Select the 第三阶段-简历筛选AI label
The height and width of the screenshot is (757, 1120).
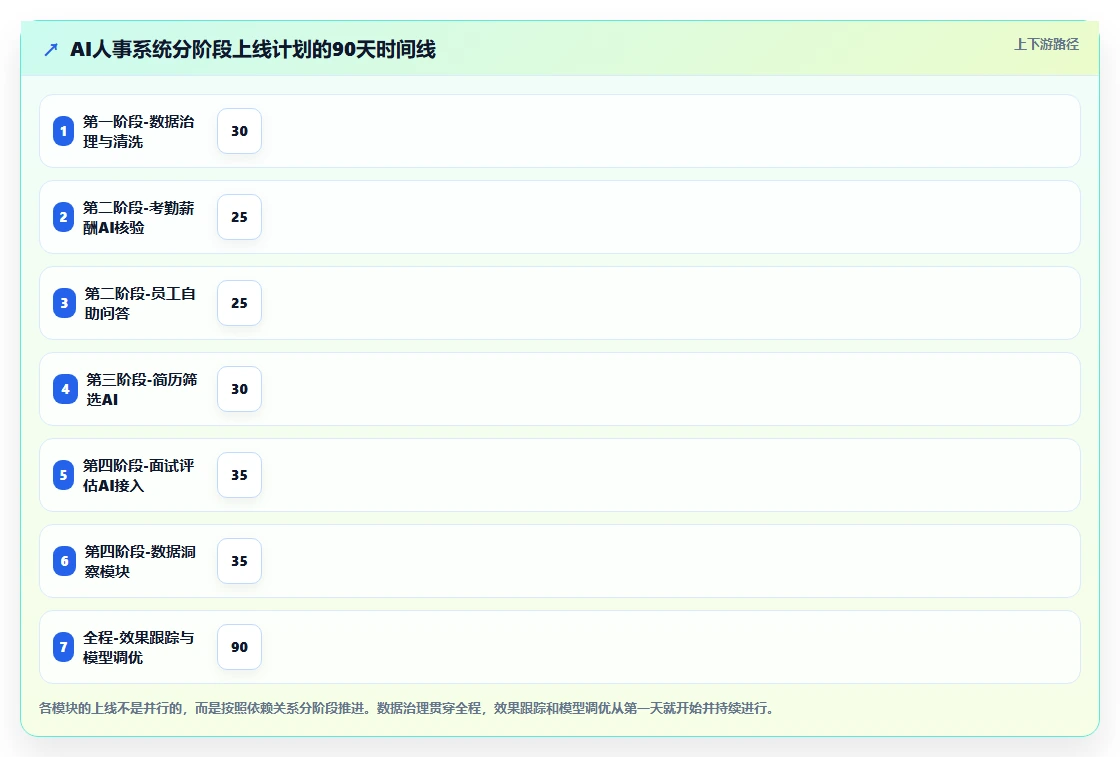click(141, 389)
